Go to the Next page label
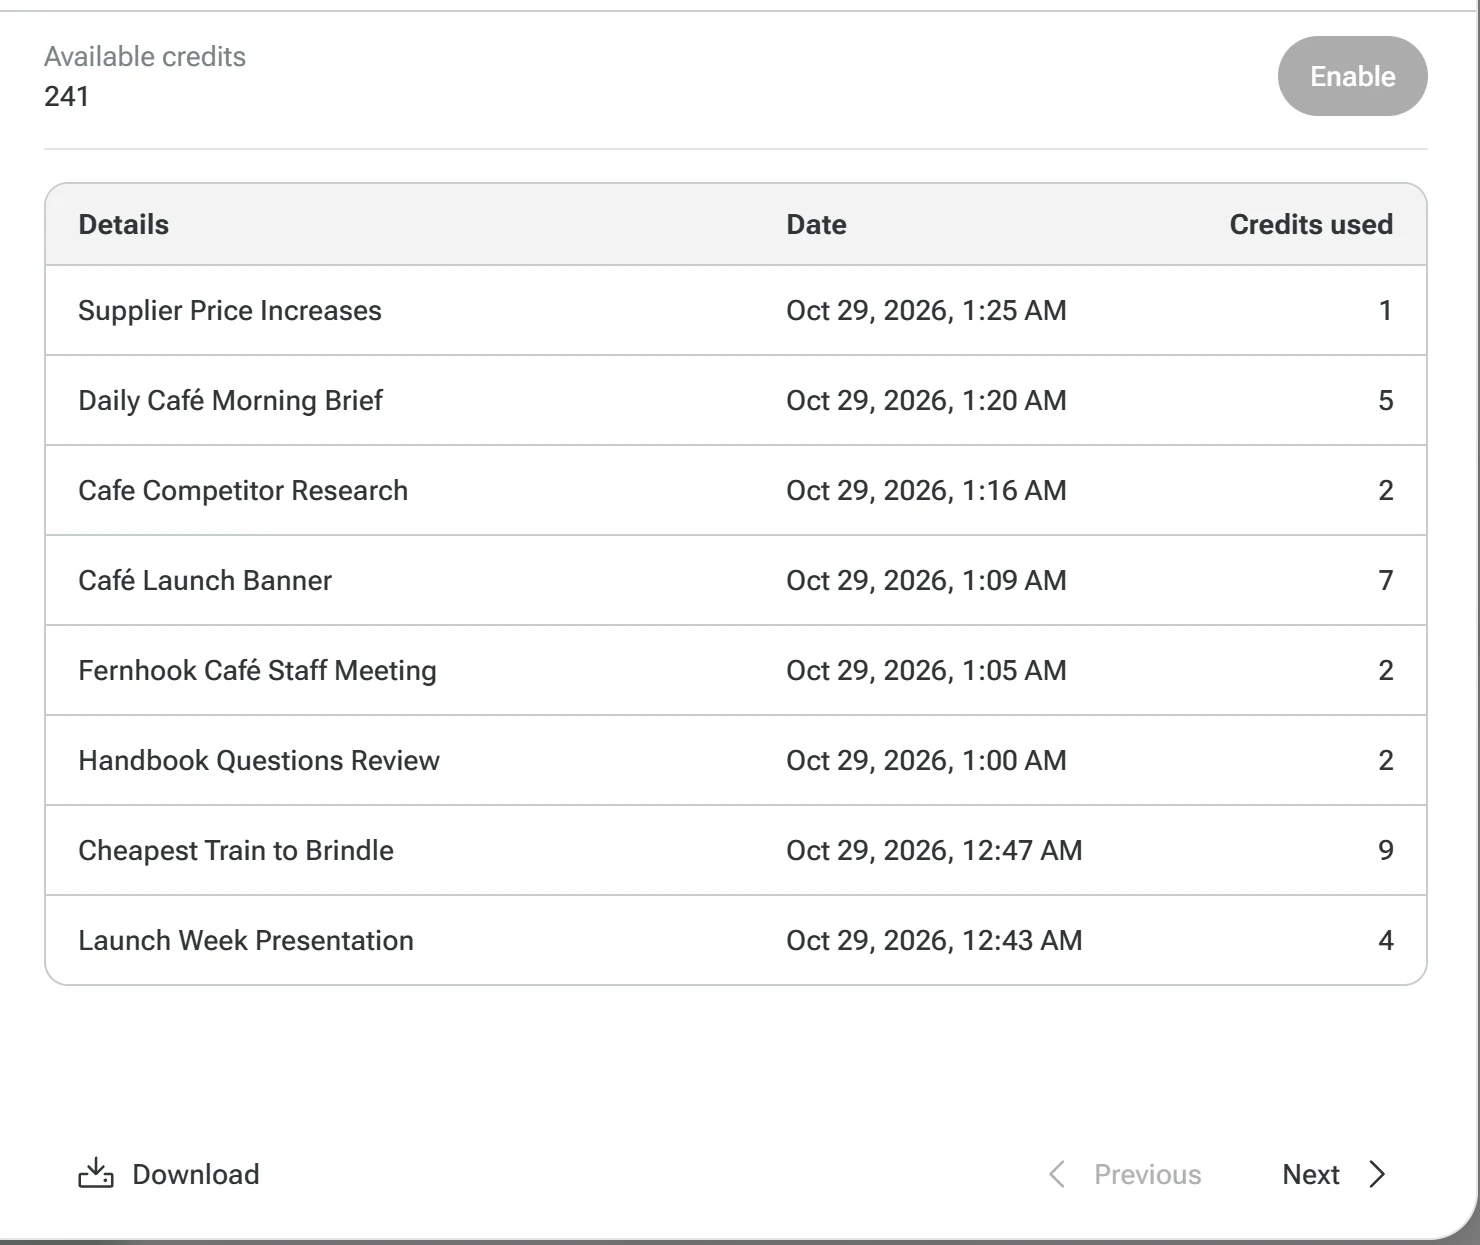 coord(1310,1174)
